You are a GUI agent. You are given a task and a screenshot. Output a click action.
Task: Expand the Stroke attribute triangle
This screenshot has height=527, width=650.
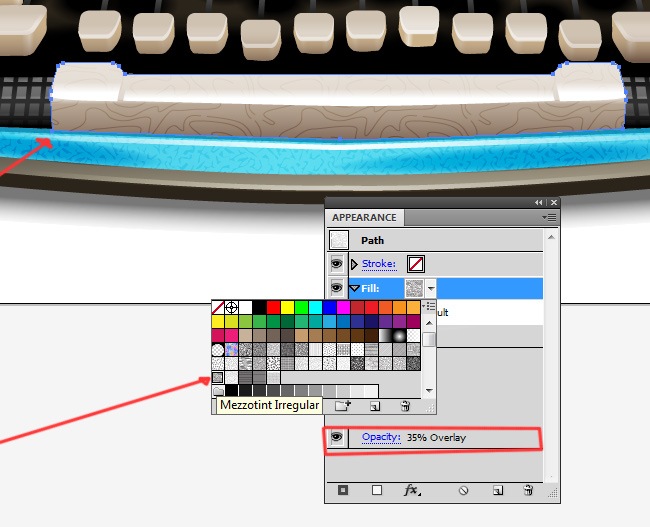354,264
